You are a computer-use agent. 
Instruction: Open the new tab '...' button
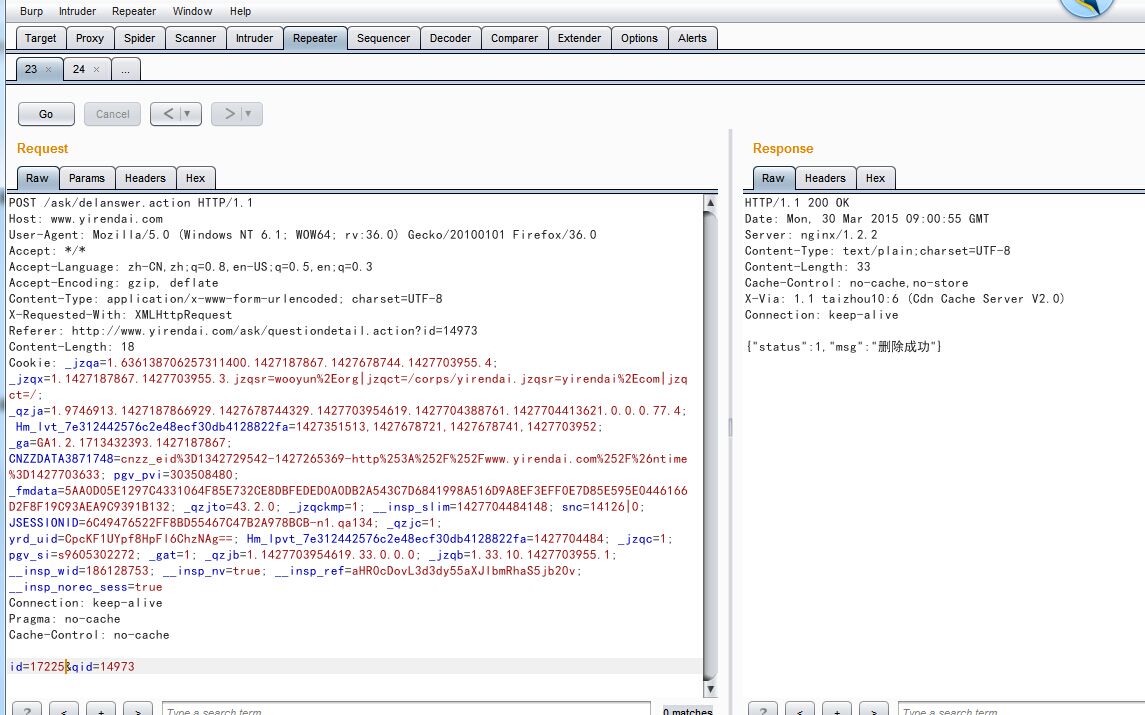(x=126, y=69)
